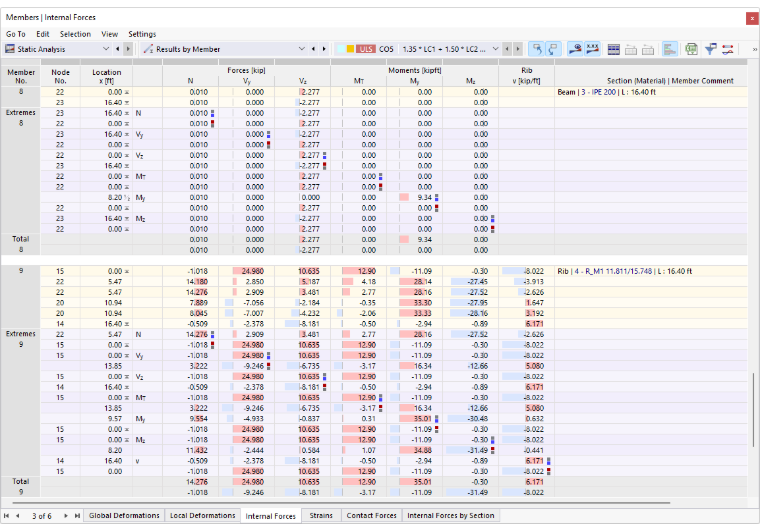Click the Excel export icon

pos(691,49)
